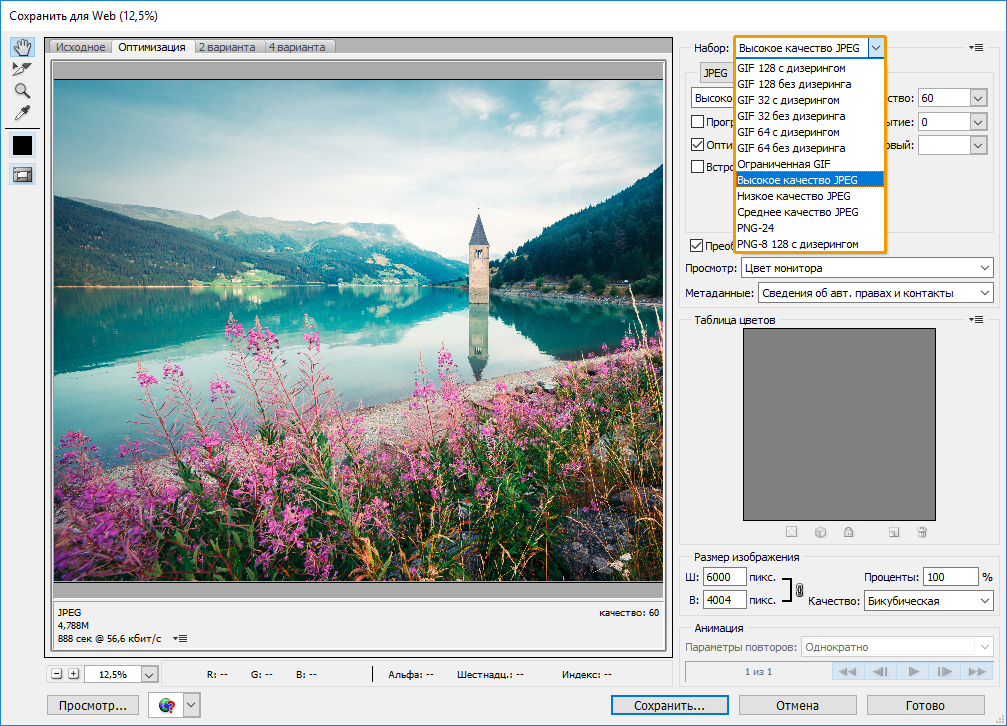Play the animation
This screenshot has height=726, width=1007.
913,671
